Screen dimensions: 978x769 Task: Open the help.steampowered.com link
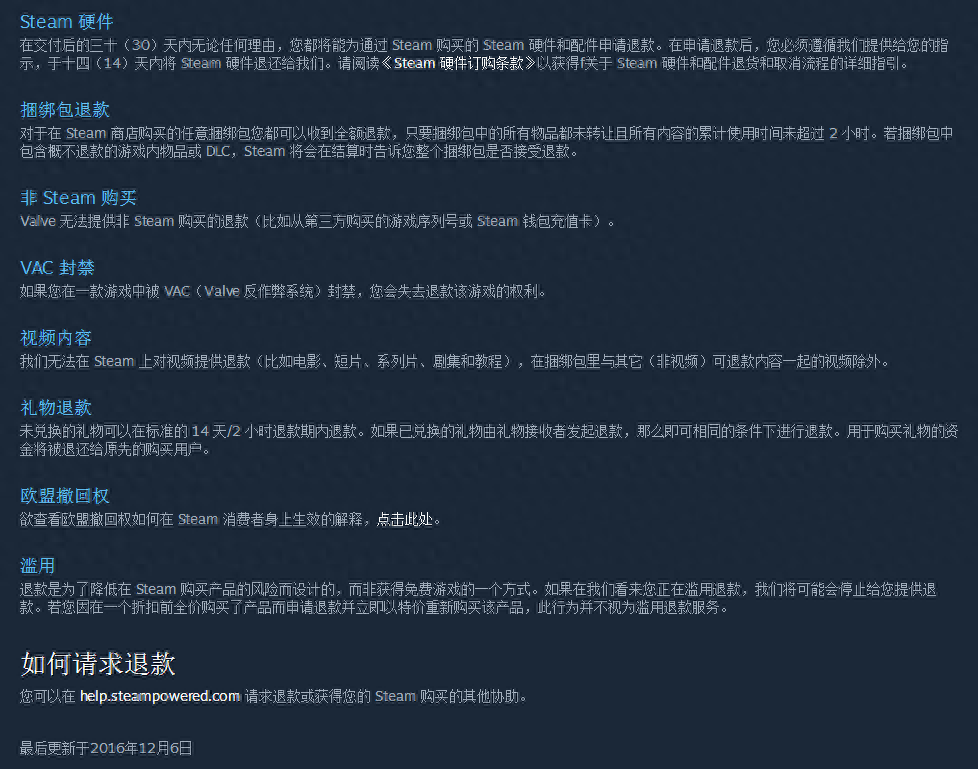(x=160, y=697)
